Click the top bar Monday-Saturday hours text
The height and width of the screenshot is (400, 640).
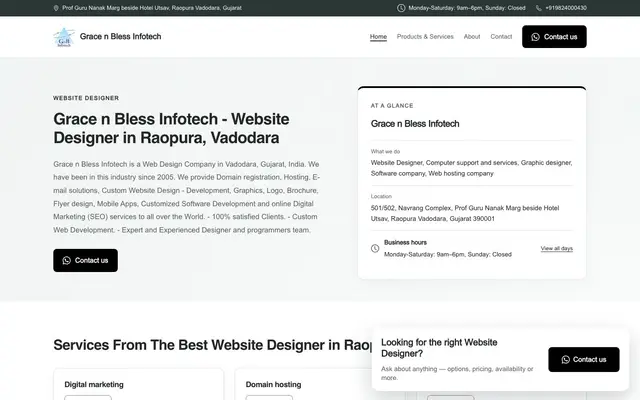(x=467, y=8)
